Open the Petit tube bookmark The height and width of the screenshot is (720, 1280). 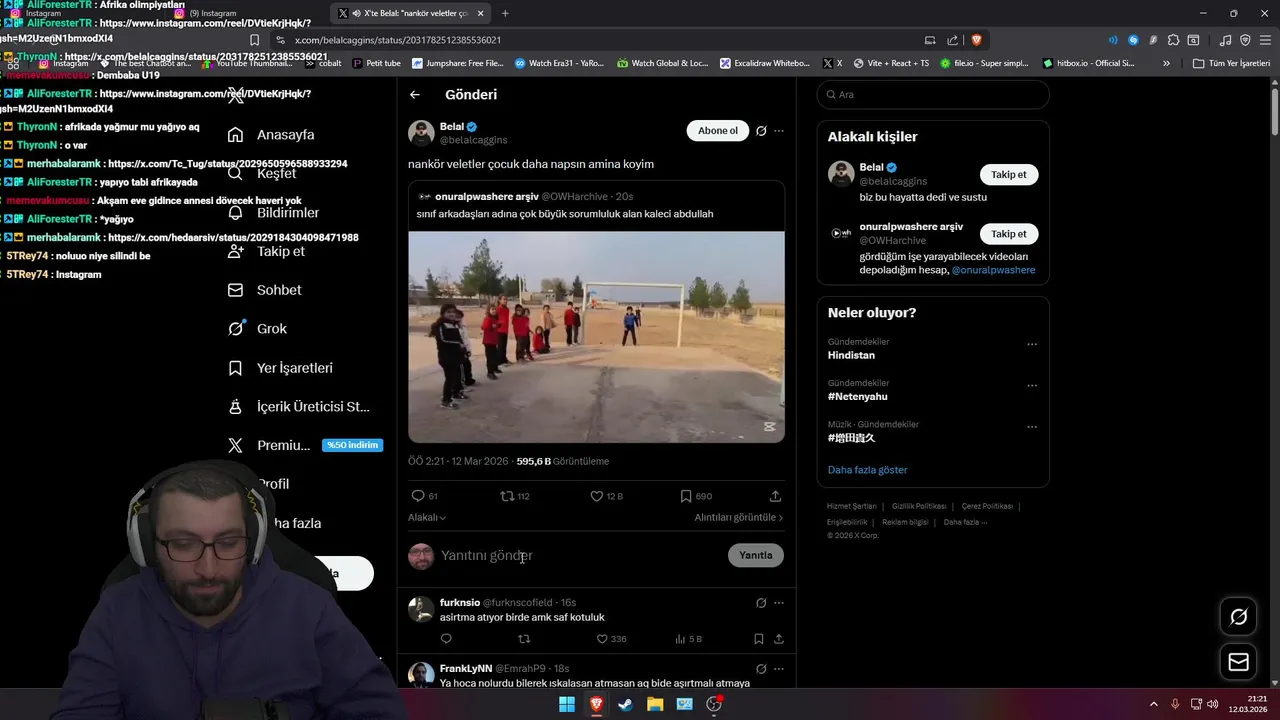tap(377, 63)
